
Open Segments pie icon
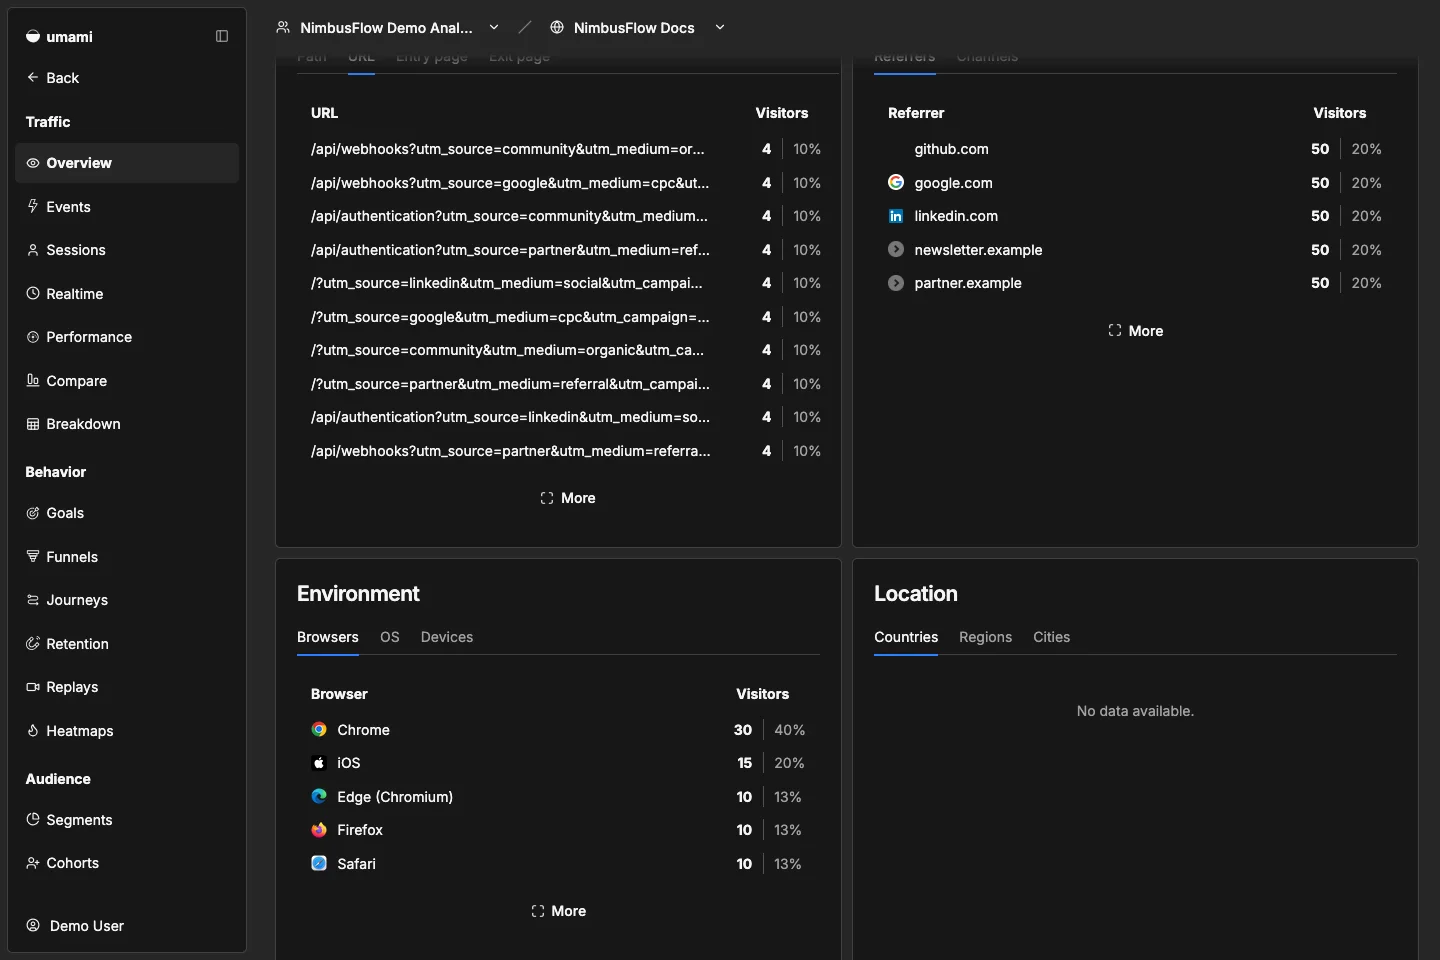click(x=33, y=819)
